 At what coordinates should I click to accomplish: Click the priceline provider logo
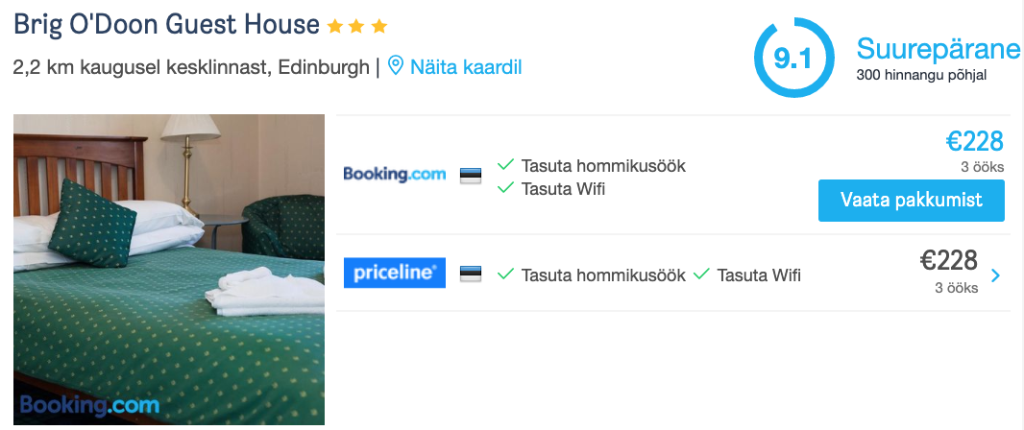click(394, 273)
